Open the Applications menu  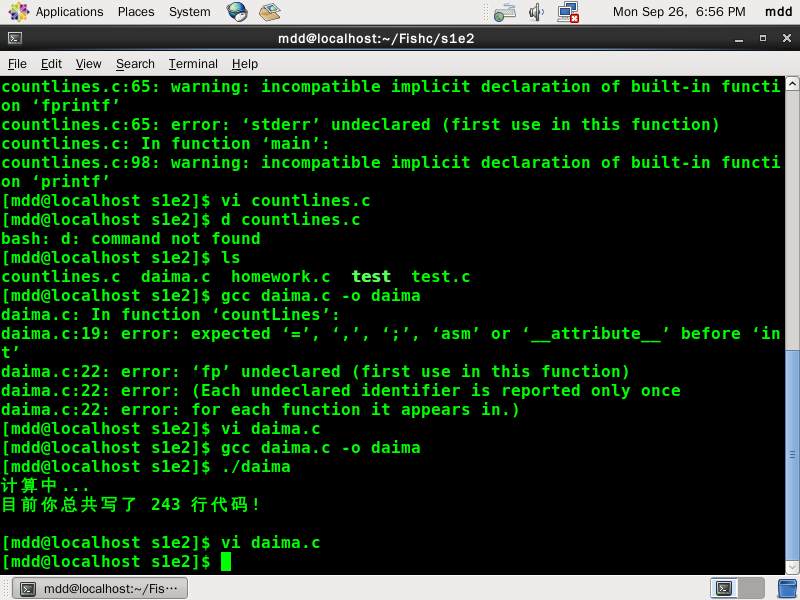tap(69, 12)
